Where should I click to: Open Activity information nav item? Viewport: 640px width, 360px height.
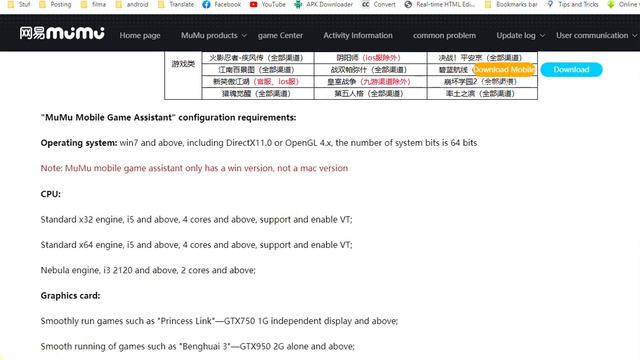pos(358,36)
